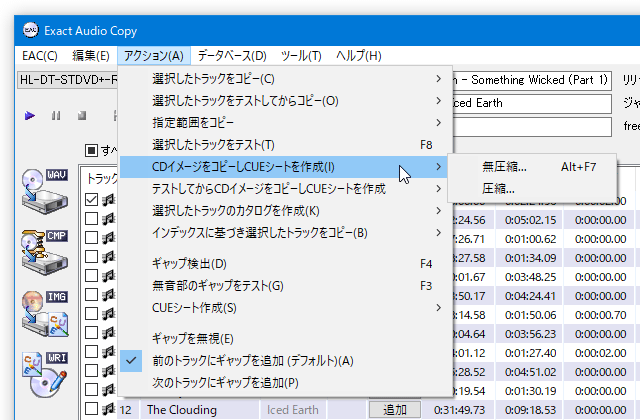Click the 追加 button in track 12 row
The width and height of the screenshot is (640, 420).
click(395, 409)
